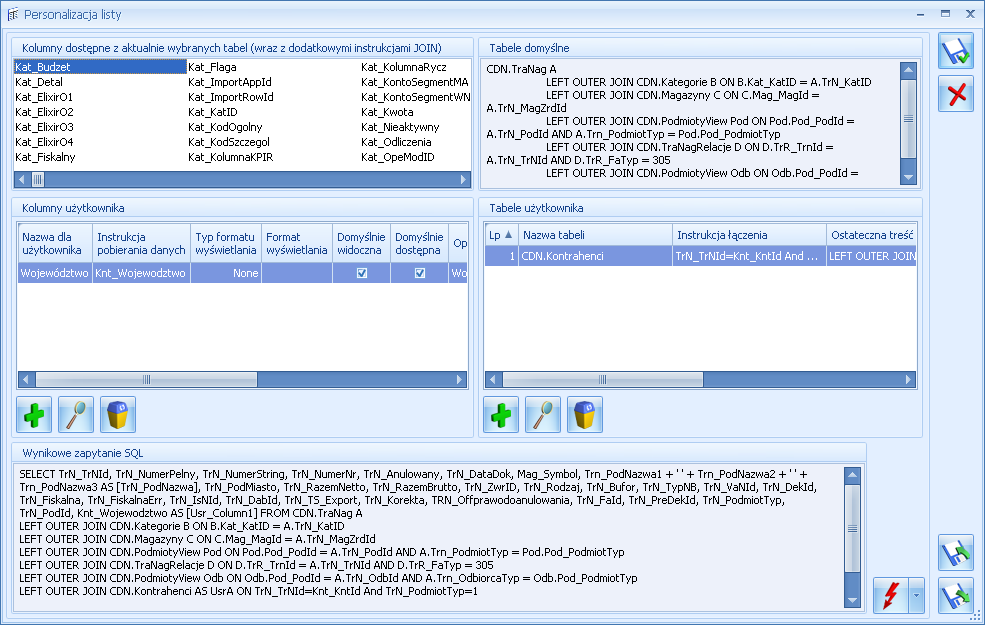
Task: Click Województwo cell in user columns
Action: (x=55, y=273)
